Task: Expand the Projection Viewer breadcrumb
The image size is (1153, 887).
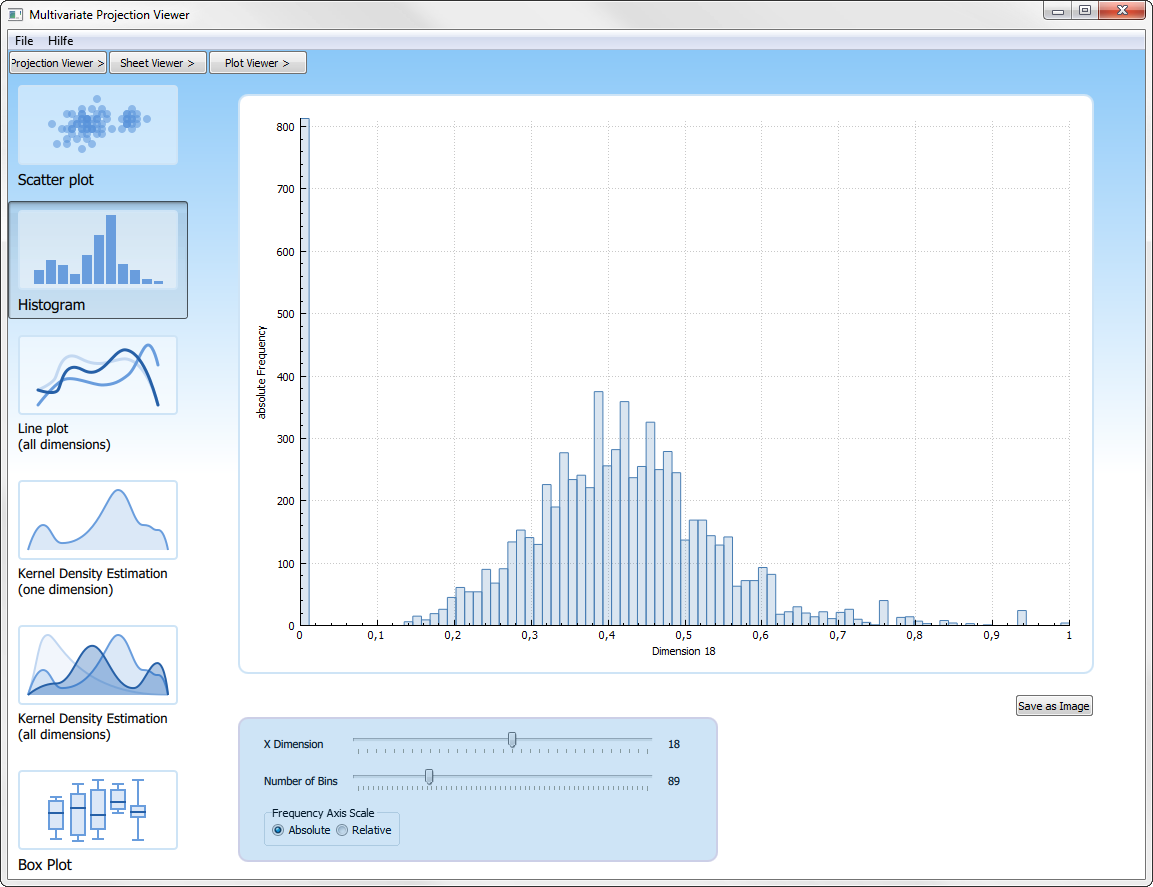Action: click(58, 63)
